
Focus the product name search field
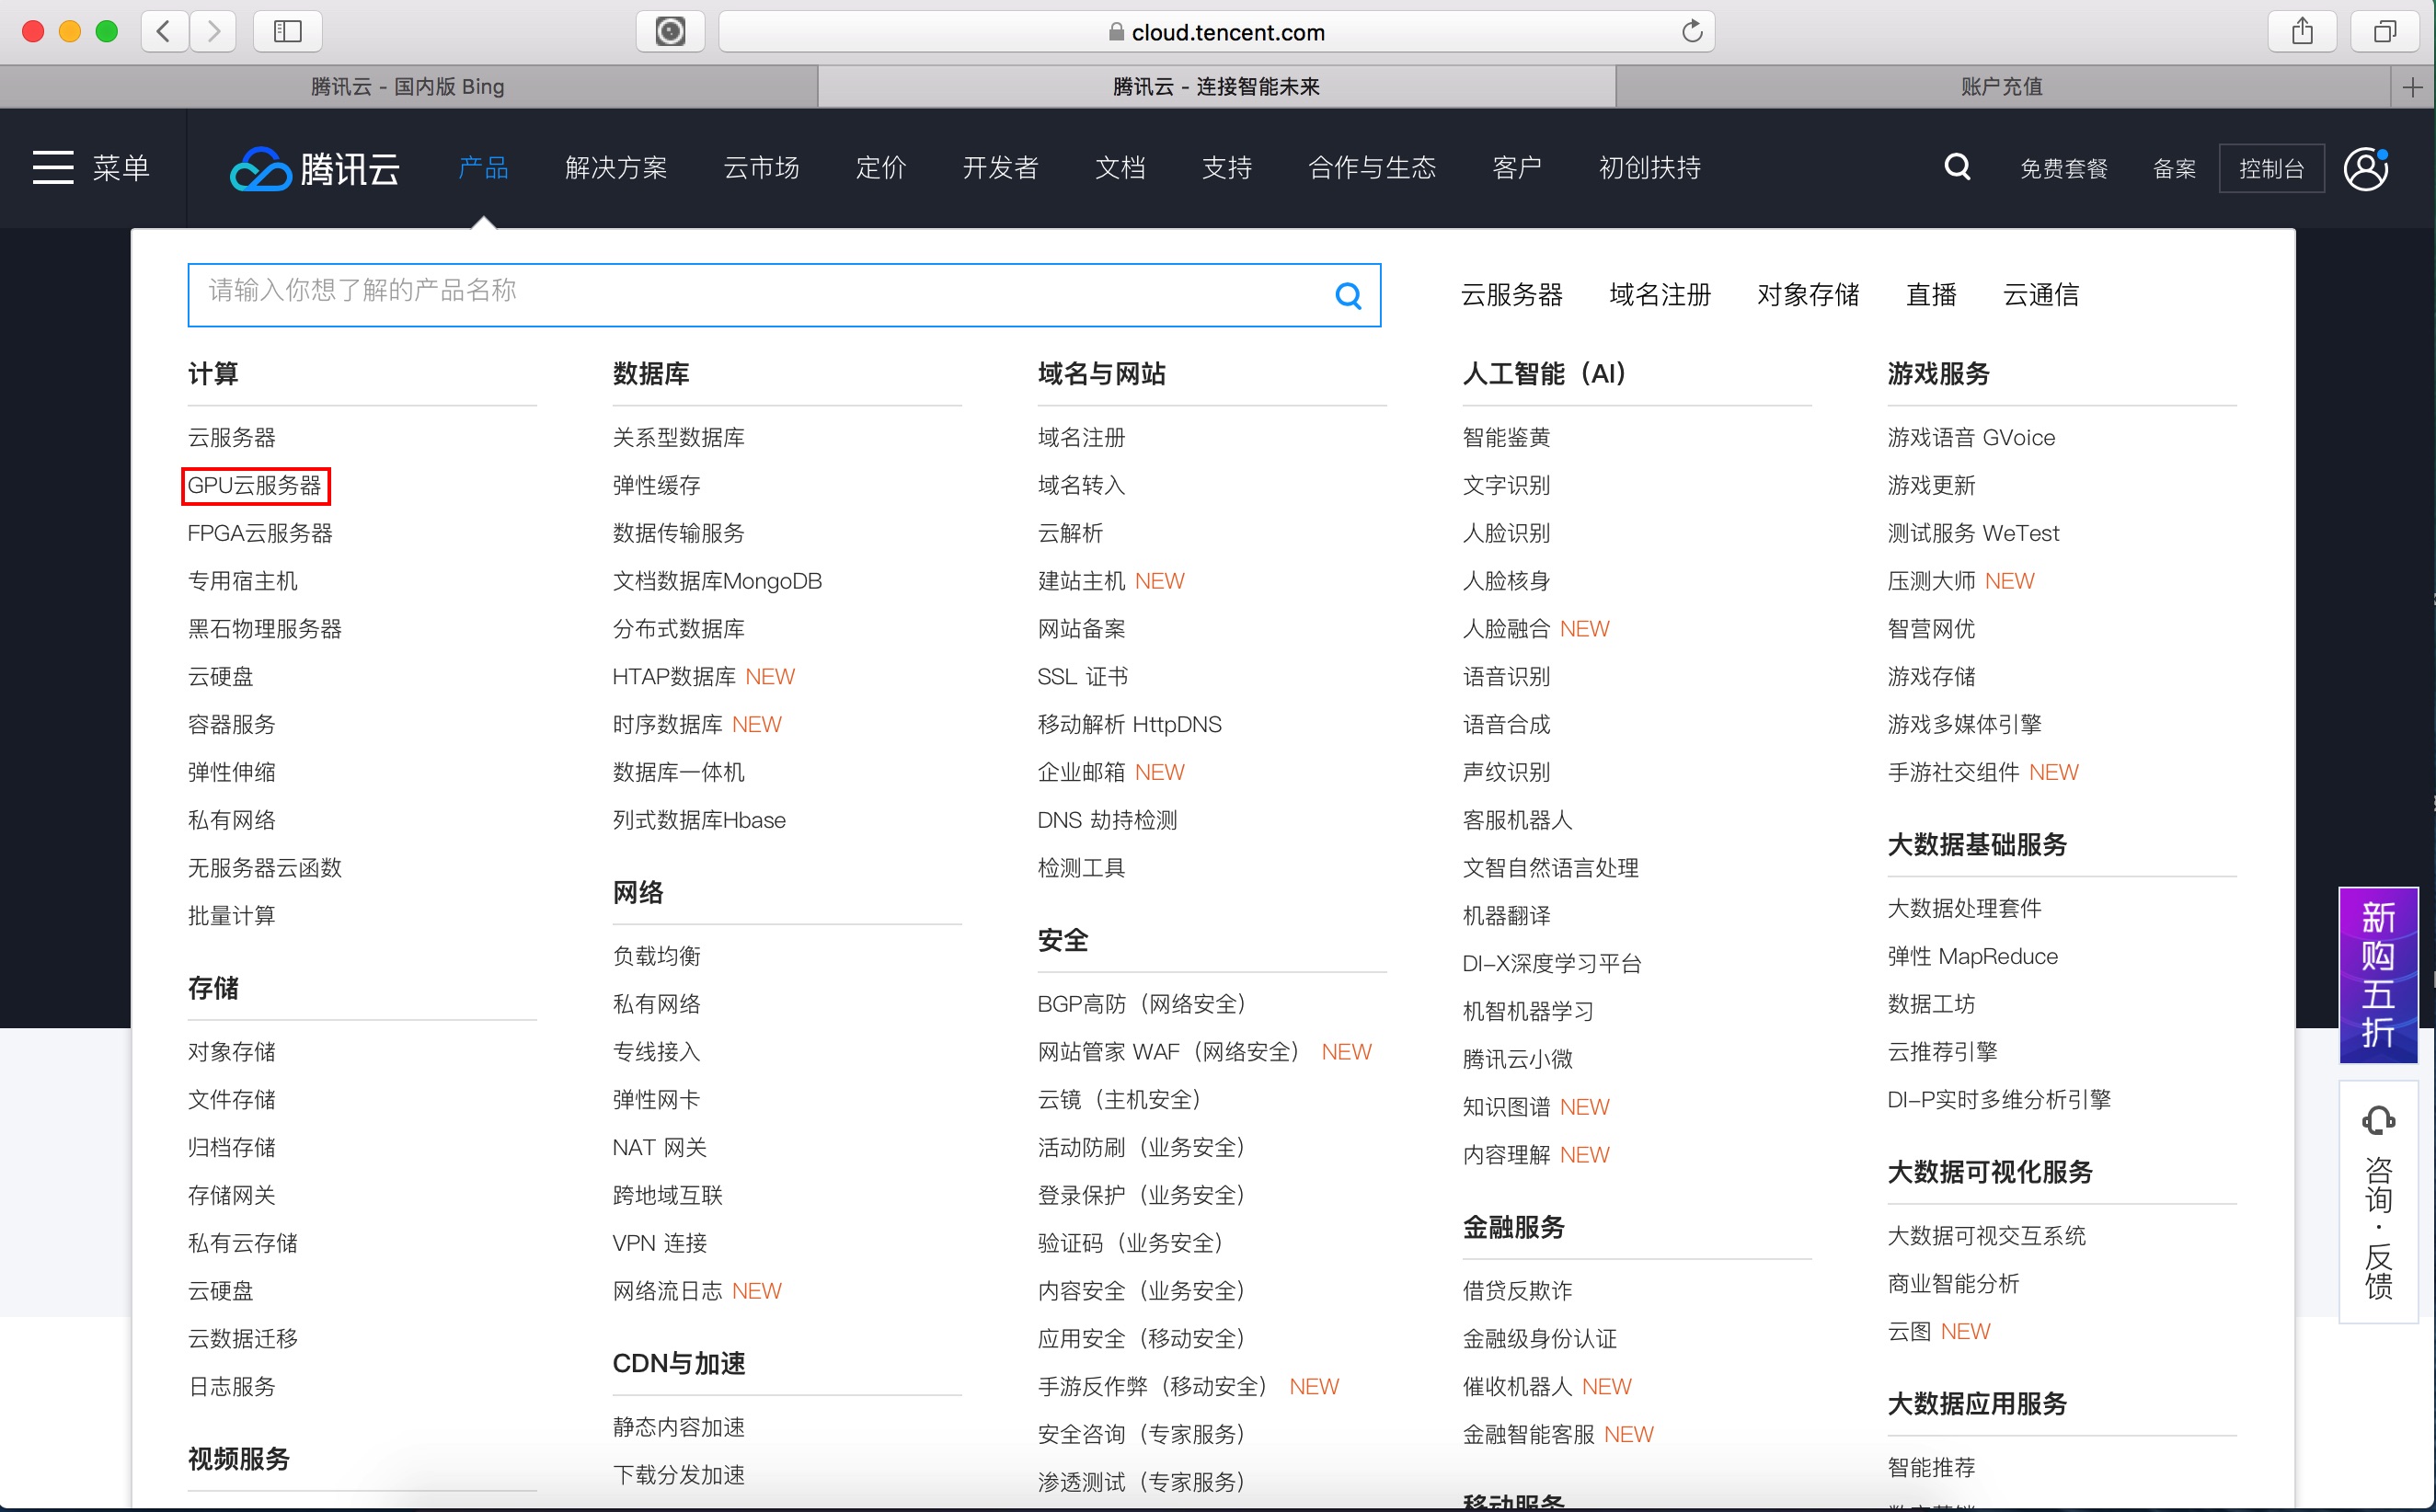click(x=760, y=296)
